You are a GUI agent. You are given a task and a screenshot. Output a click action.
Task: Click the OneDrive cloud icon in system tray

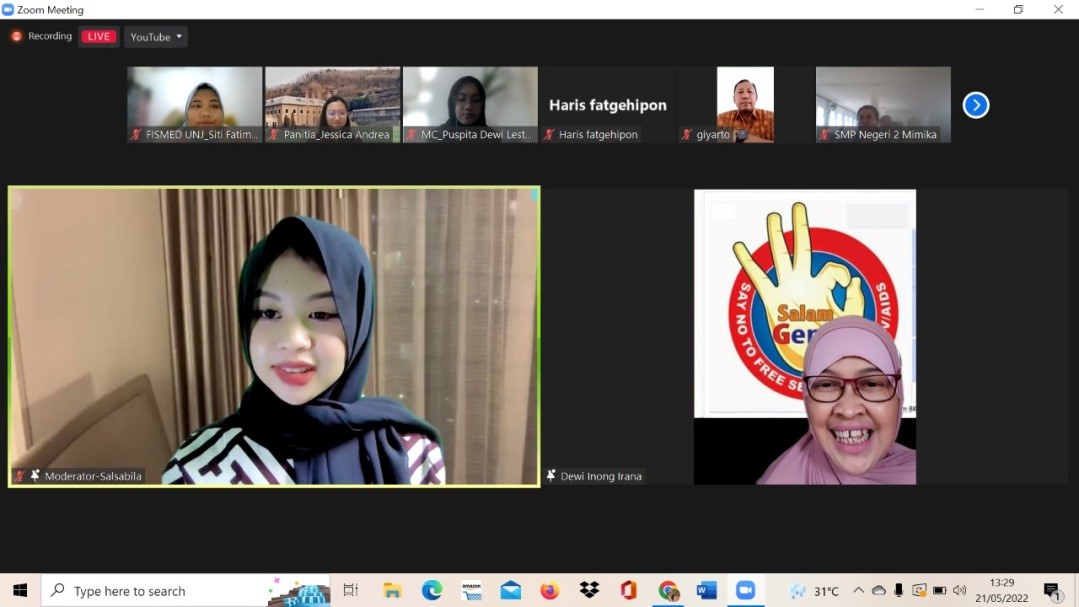(x=877, y=590)
